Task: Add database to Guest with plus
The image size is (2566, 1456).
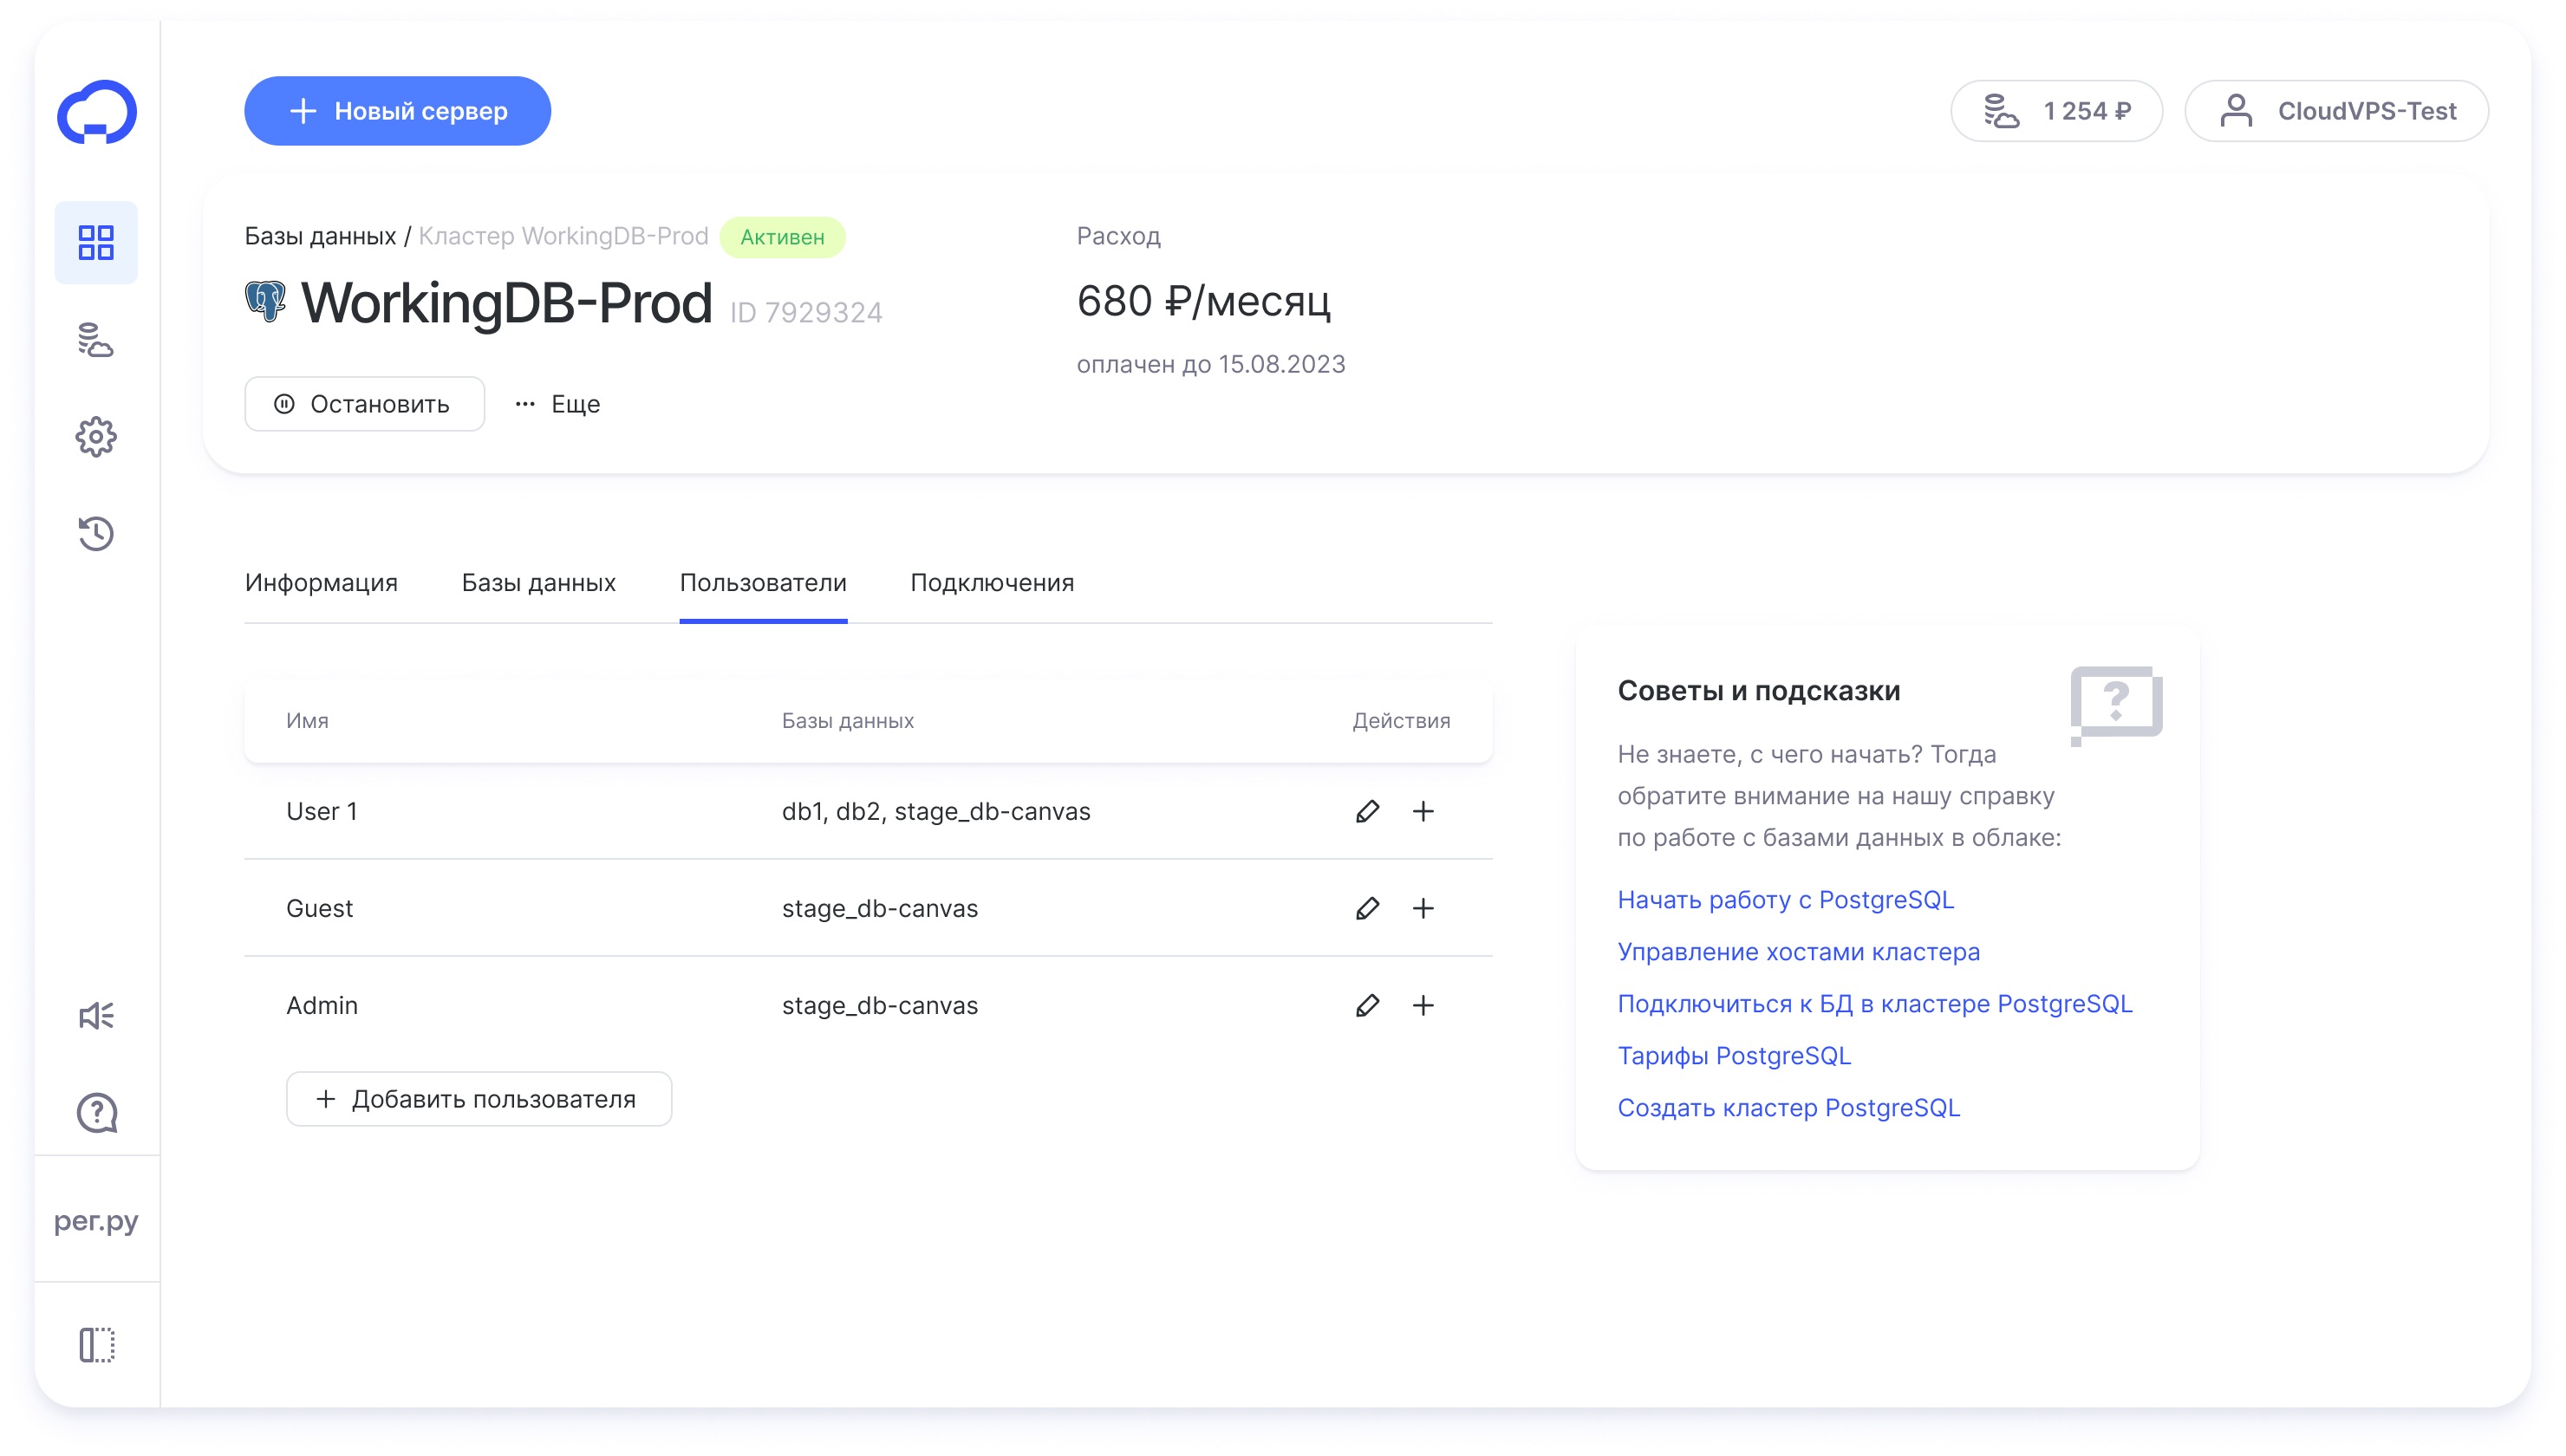Action: pyautogui.click(x=1423, y=908)
